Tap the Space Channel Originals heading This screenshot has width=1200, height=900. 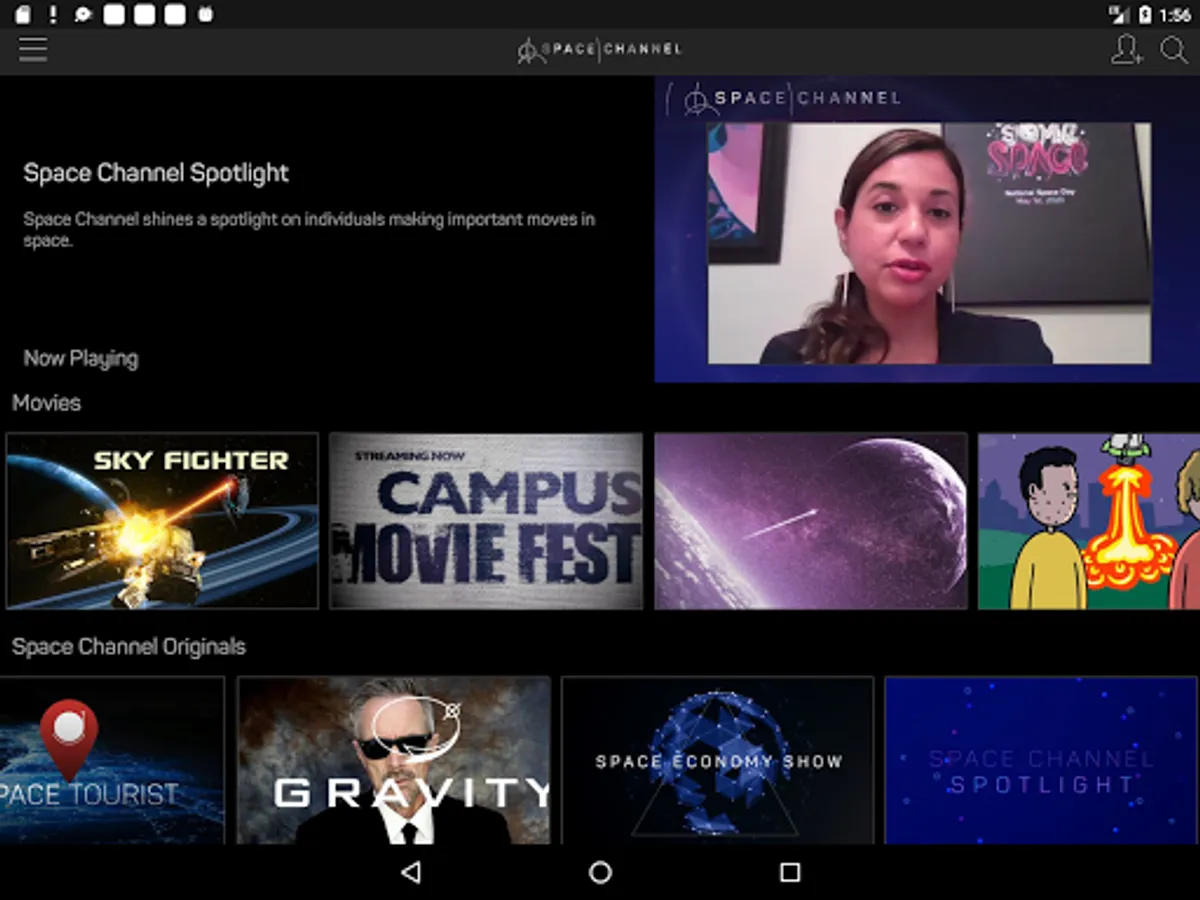point(129,647)
